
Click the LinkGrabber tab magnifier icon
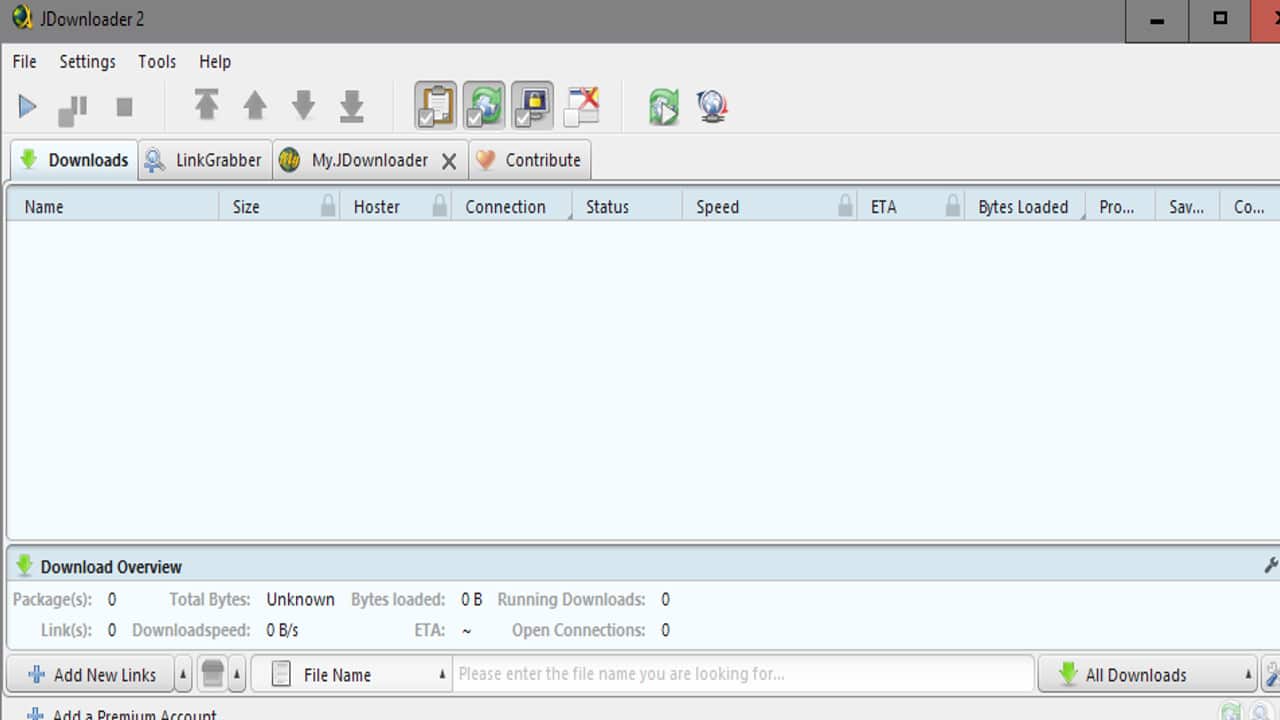coord(154,160)
